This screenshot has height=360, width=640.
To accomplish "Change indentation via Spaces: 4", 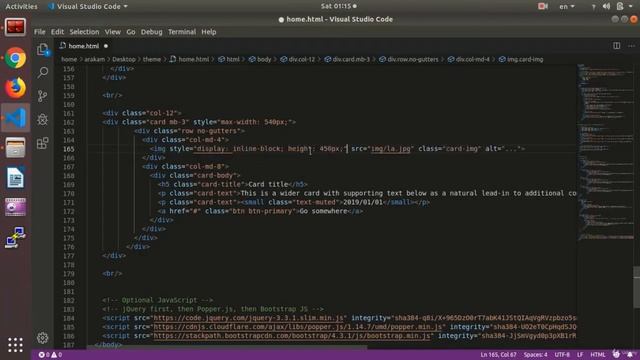I will point(536,355).
